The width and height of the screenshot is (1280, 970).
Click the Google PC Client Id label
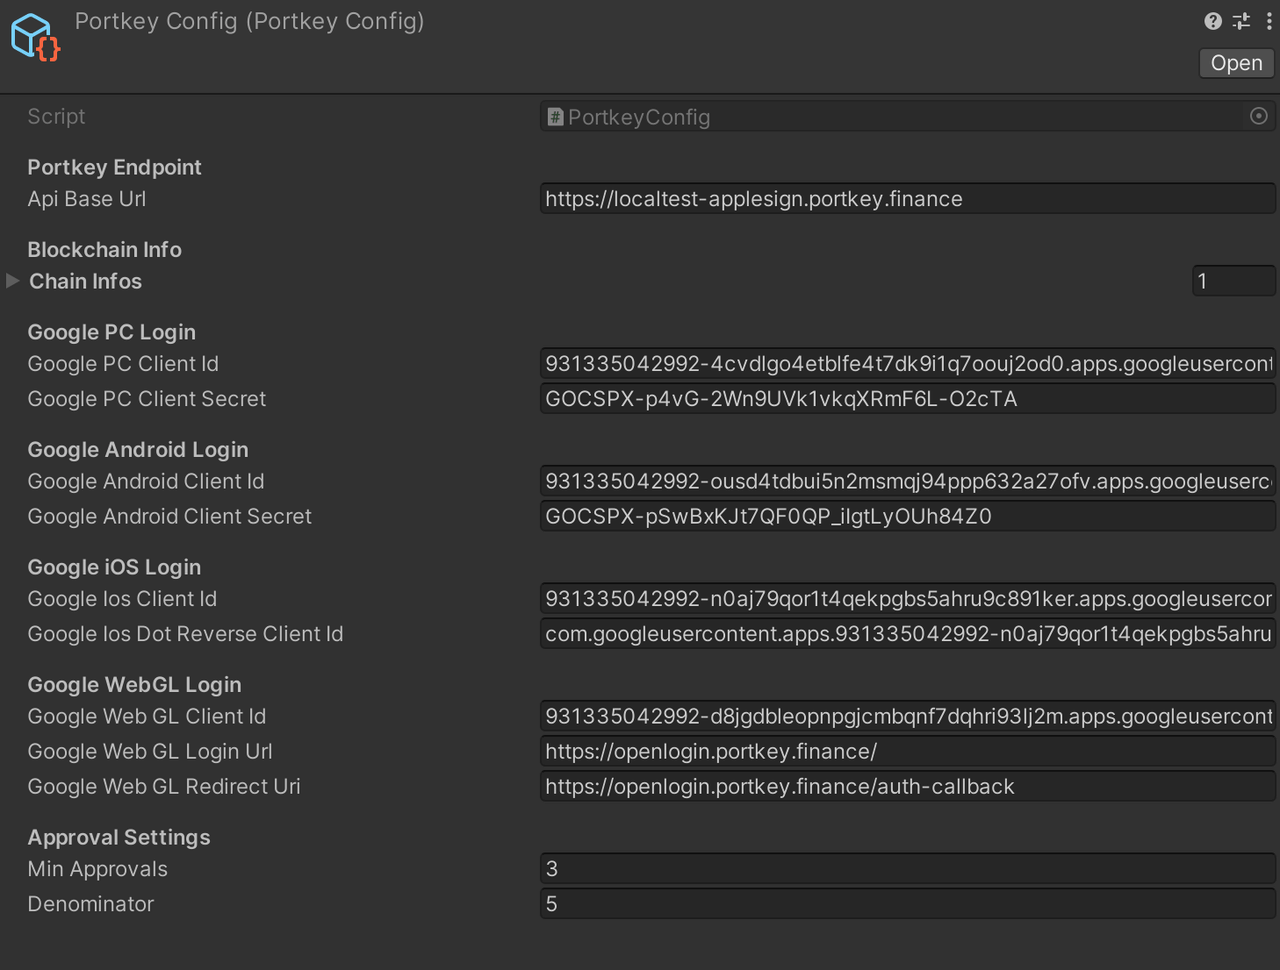(x=123, y=363)
